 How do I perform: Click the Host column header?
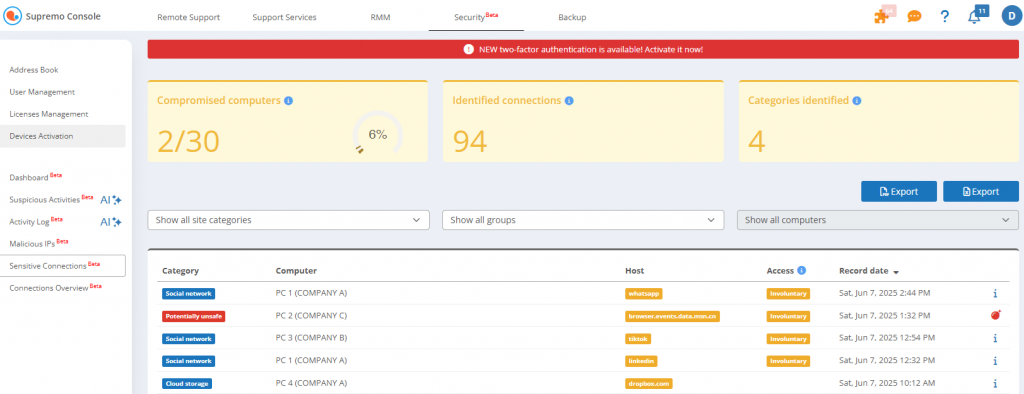pos(634,271)
